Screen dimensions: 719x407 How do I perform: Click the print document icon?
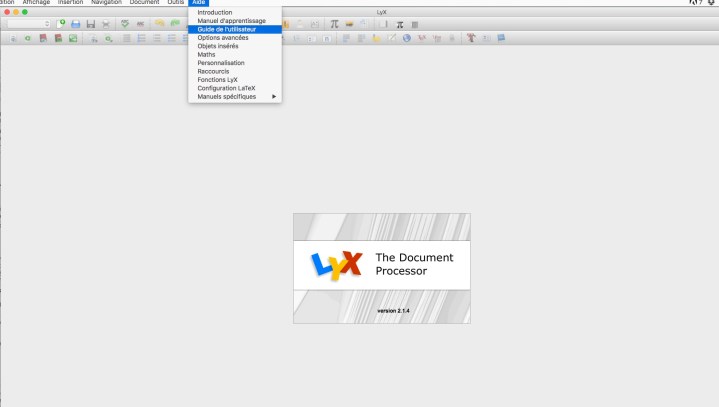105,23
